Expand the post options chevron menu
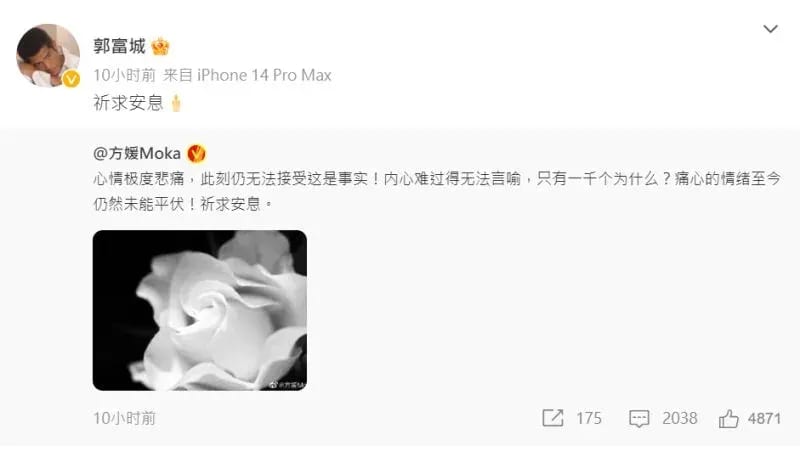800x451 pixels. point(770,29)
